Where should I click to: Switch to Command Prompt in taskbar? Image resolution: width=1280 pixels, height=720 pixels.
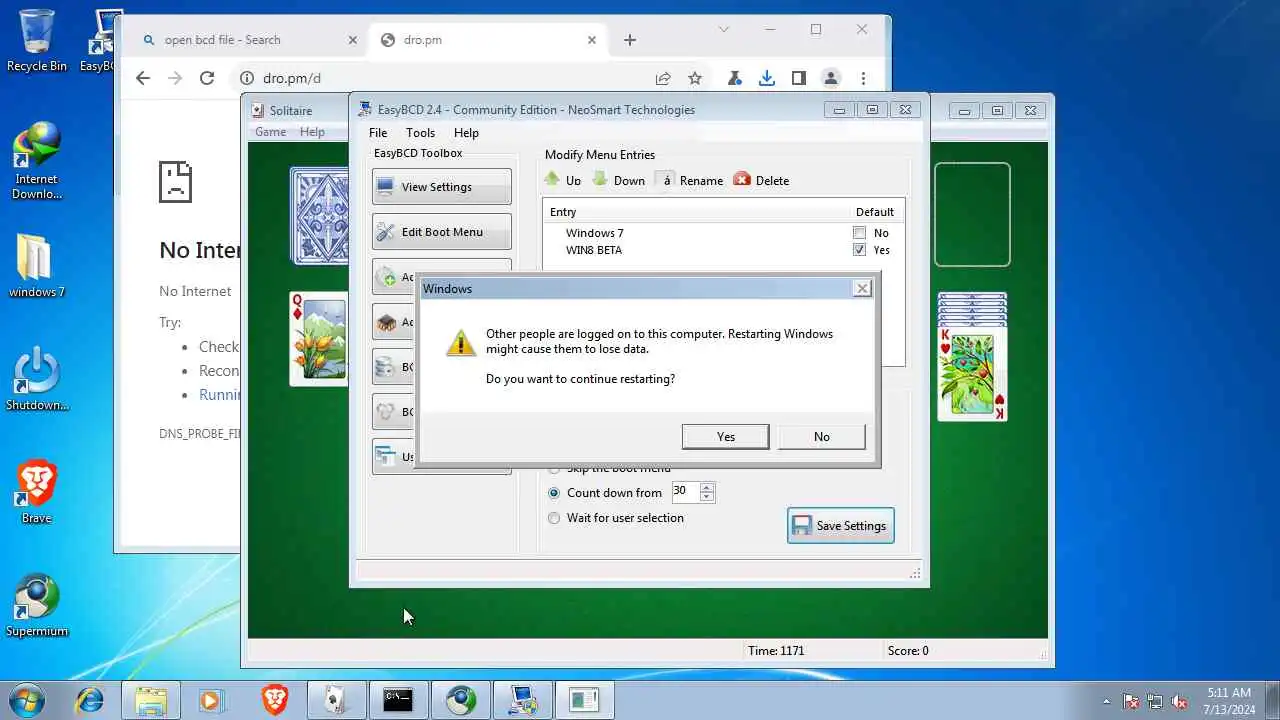[x=398, y=700]
